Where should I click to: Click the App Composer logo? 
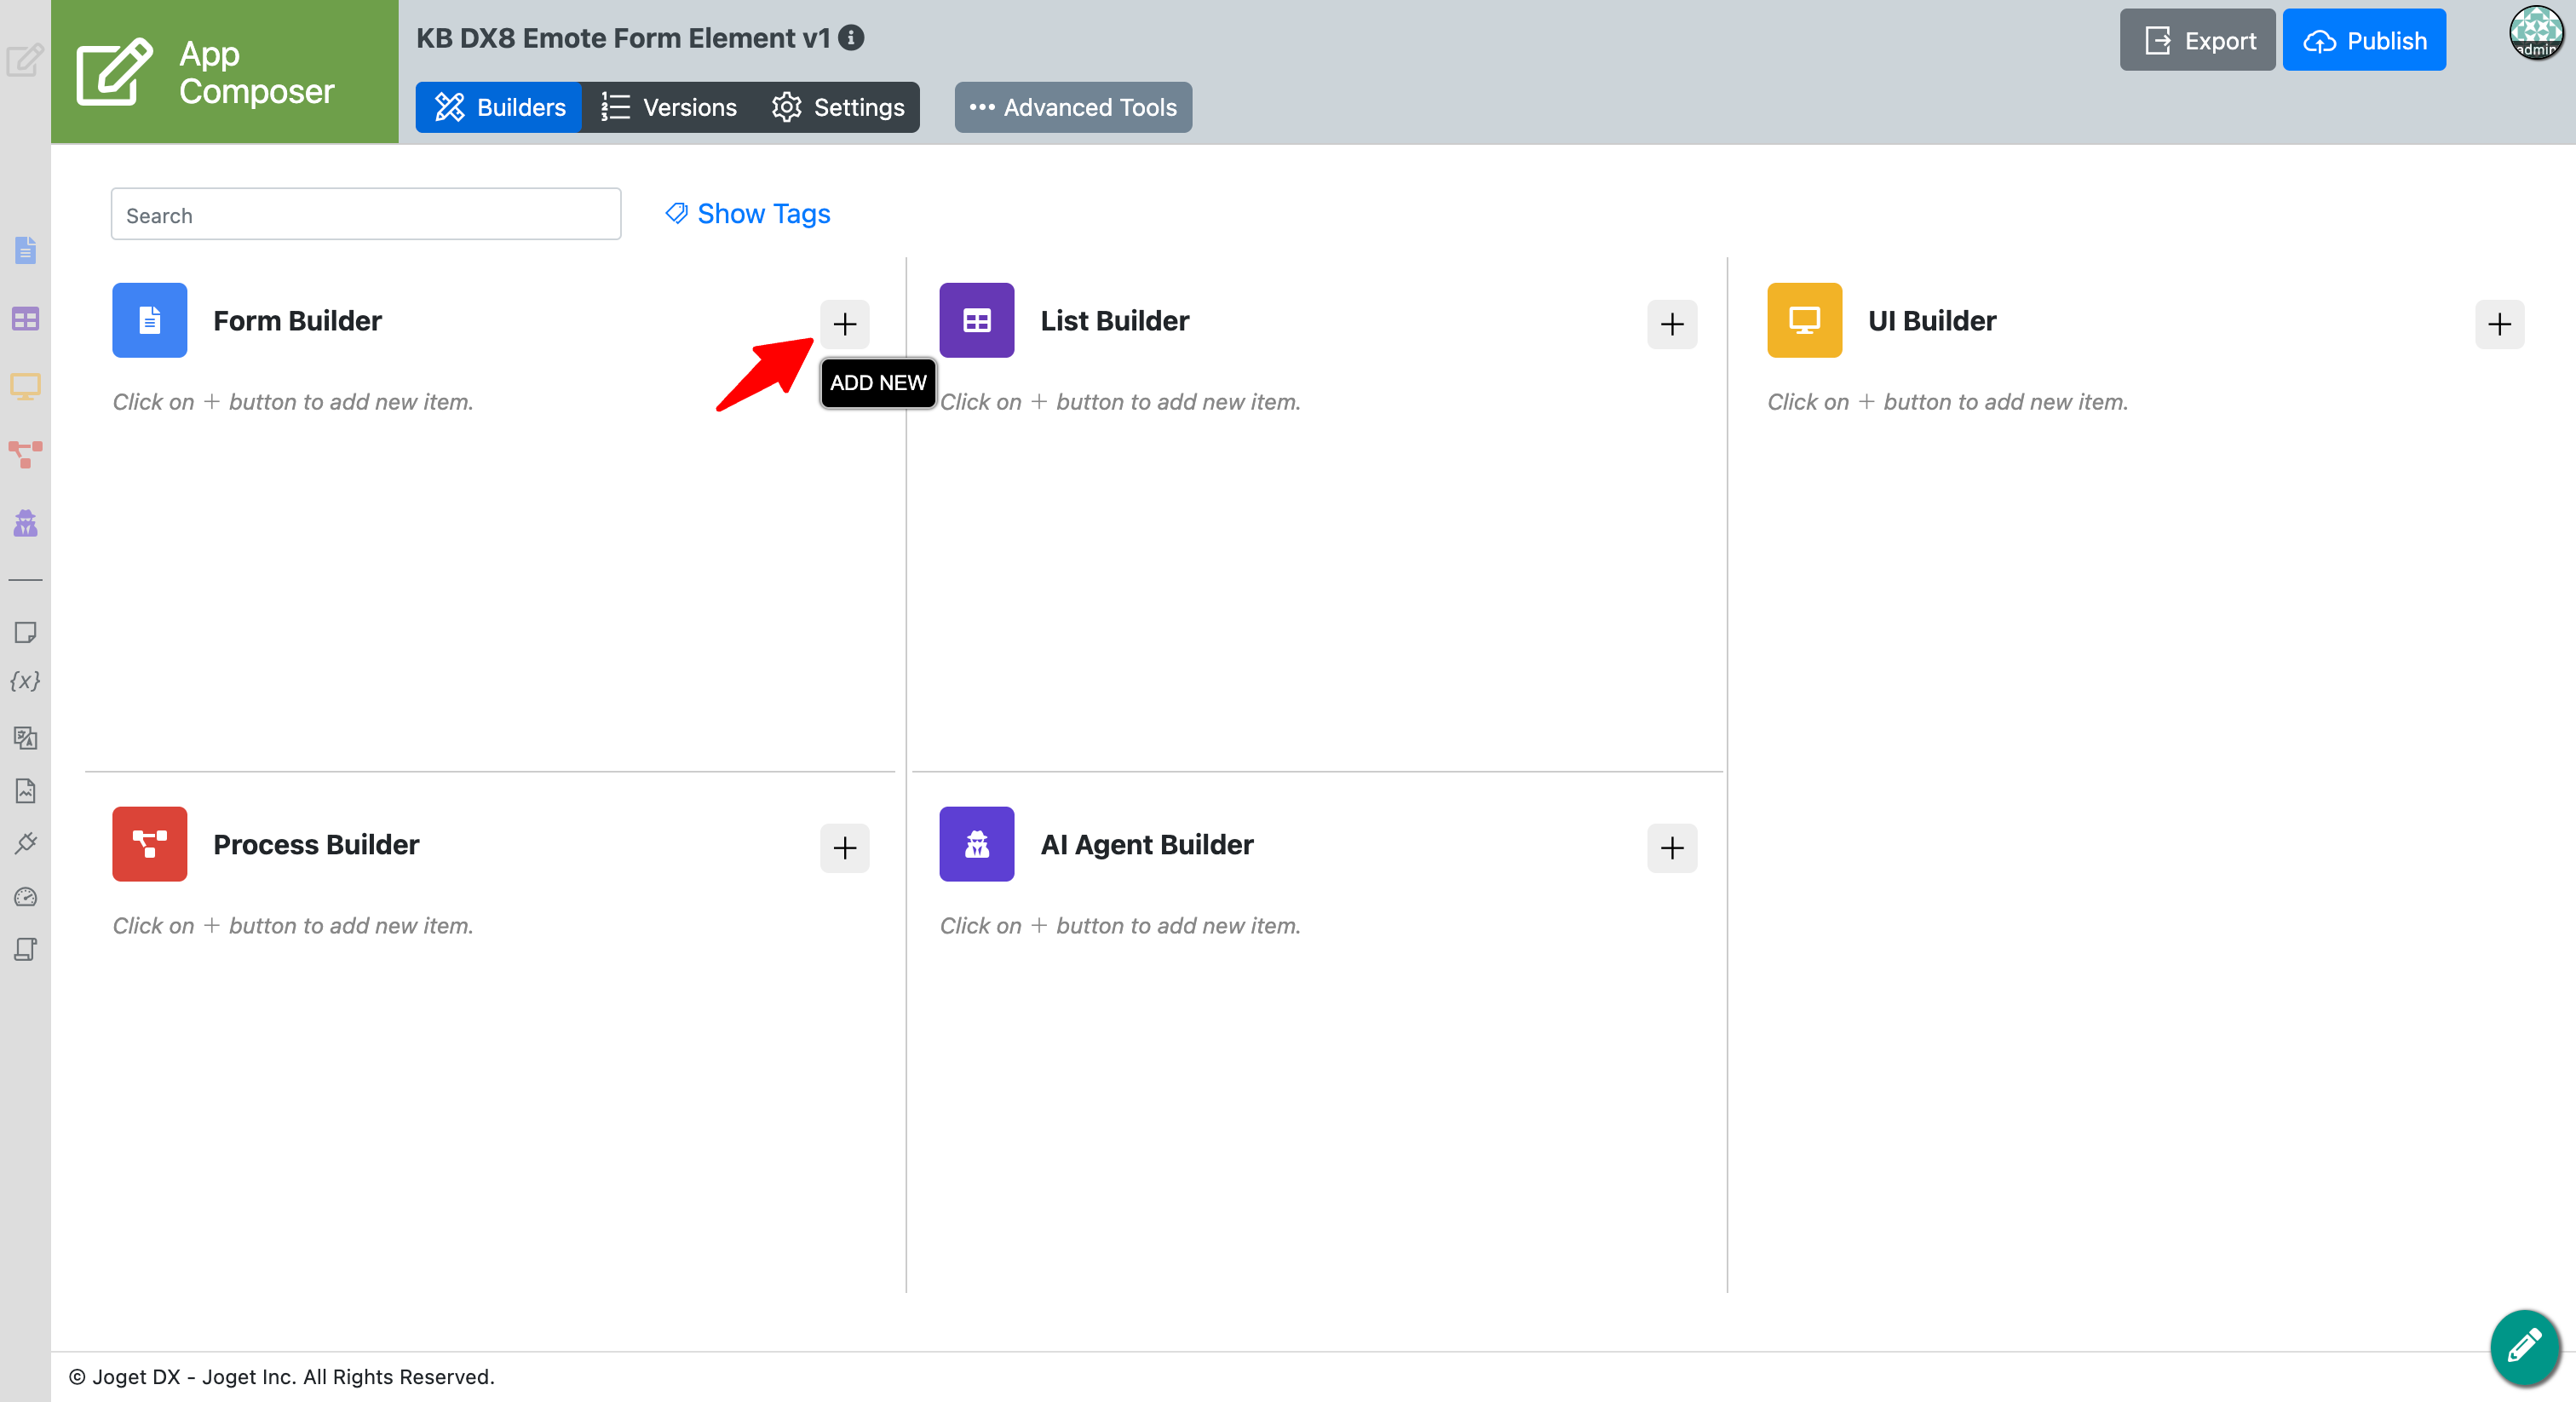[224, 71]
